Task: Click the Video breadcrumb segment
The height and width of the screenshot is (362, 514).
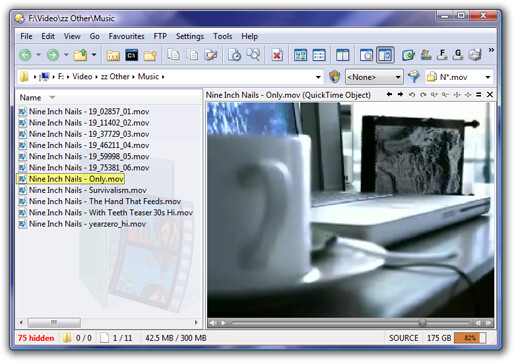Action: point(82,77)
